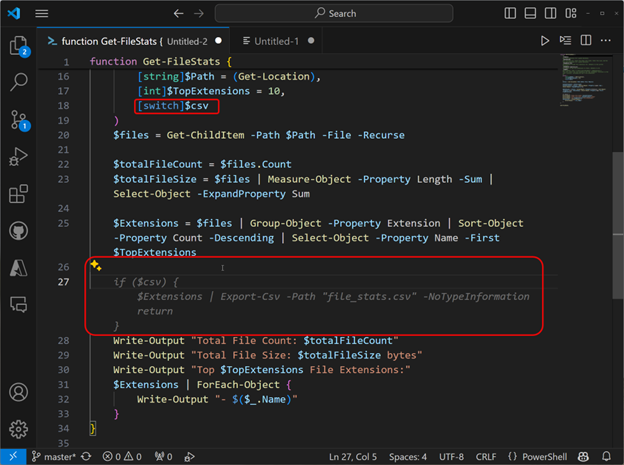Click the unsaved dot on Untitled-2 tab
The image size is (624, 465).
tap(218, 41)
